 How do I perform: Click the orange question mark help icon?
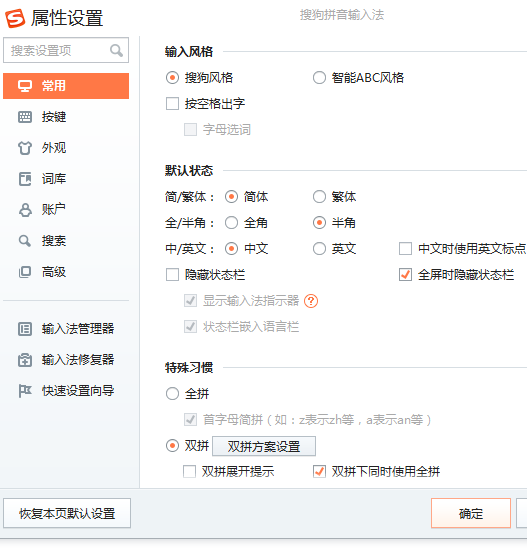[x=311, y=301]
